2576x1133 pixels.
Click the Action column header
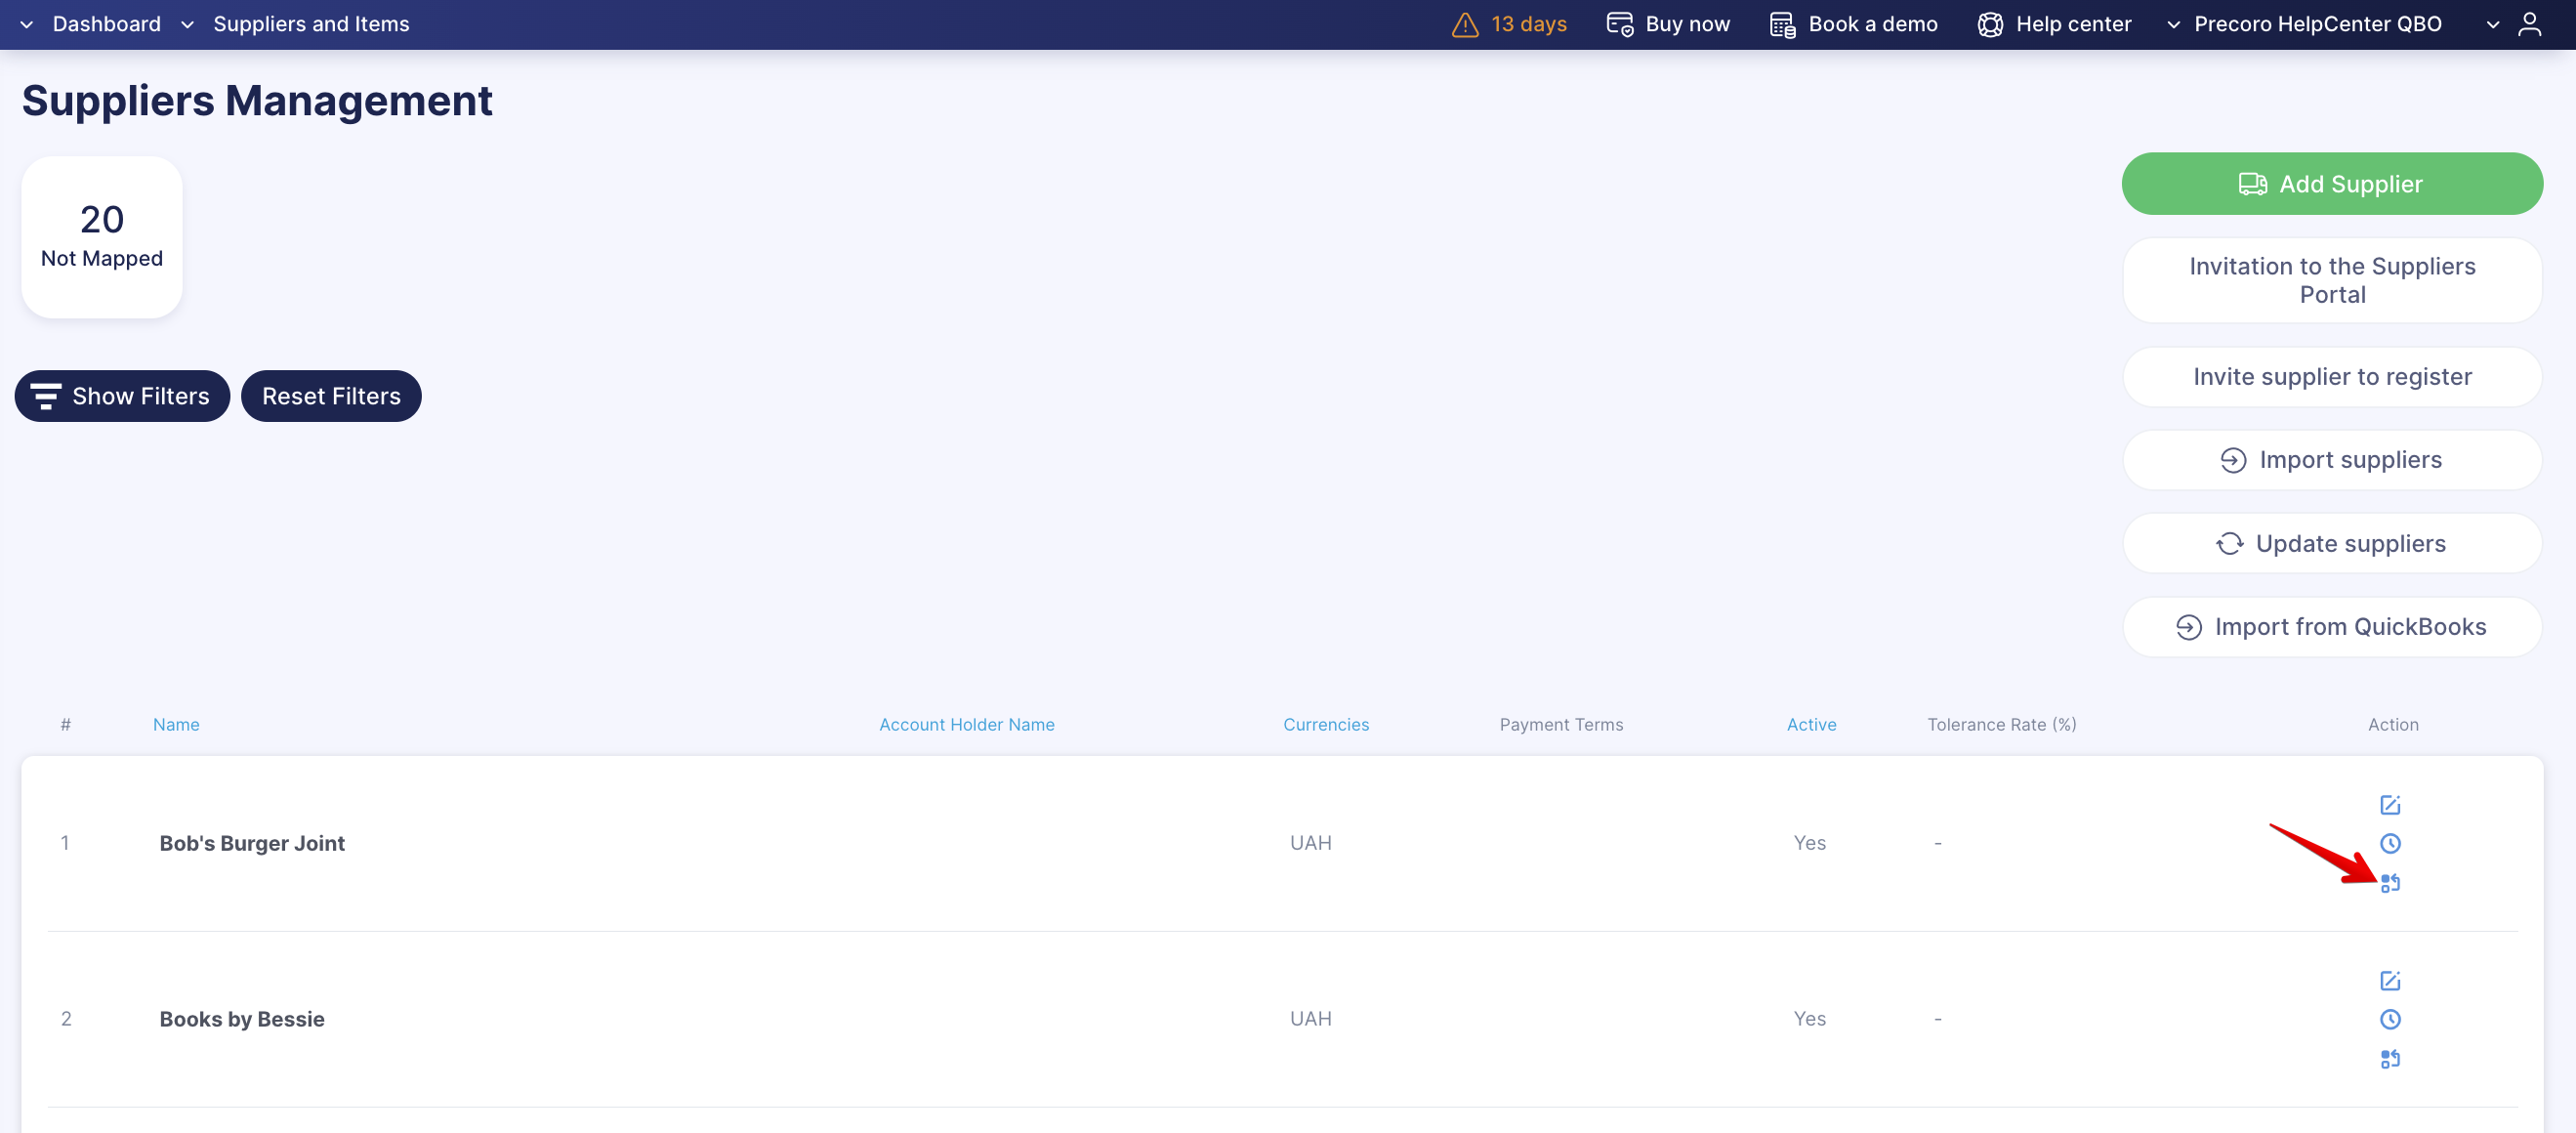(2393, 725)
